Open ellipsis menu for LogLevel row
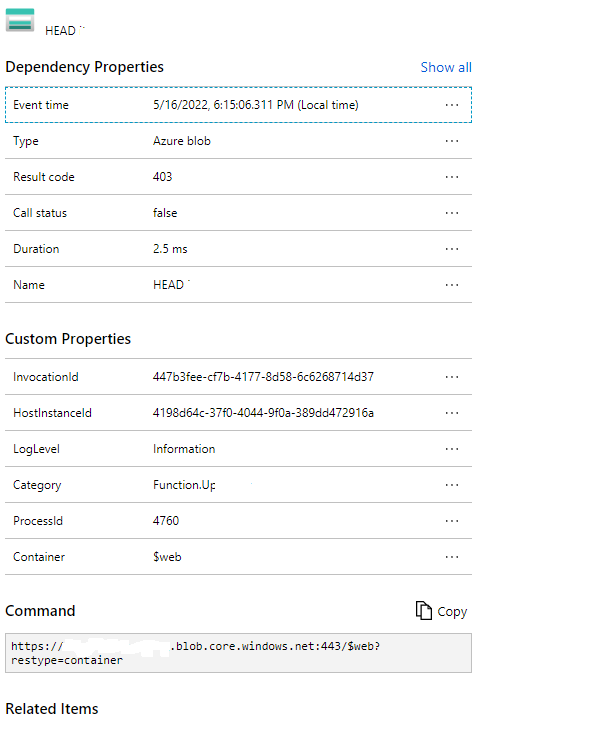611x729 pixels. coord(452,449)
